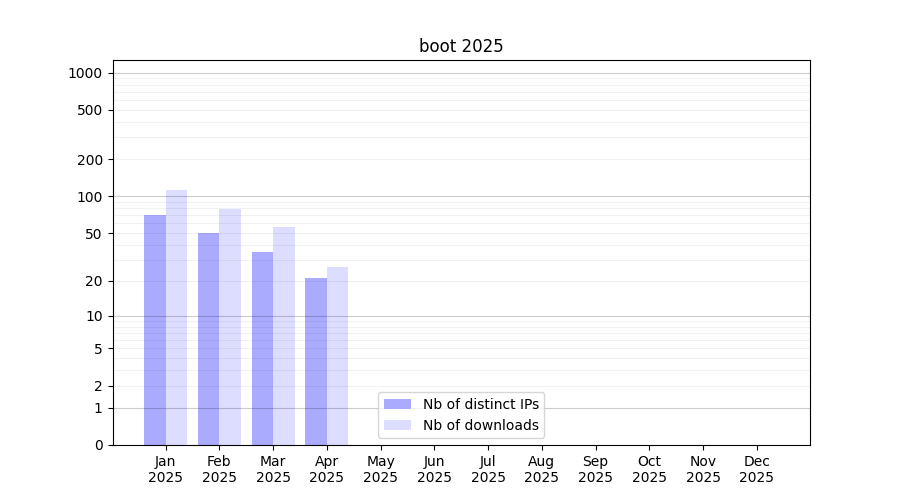Click the downloads legend color swatch
Screen dimensions: 900x500
pyautogui.click(x=397, y=425)
